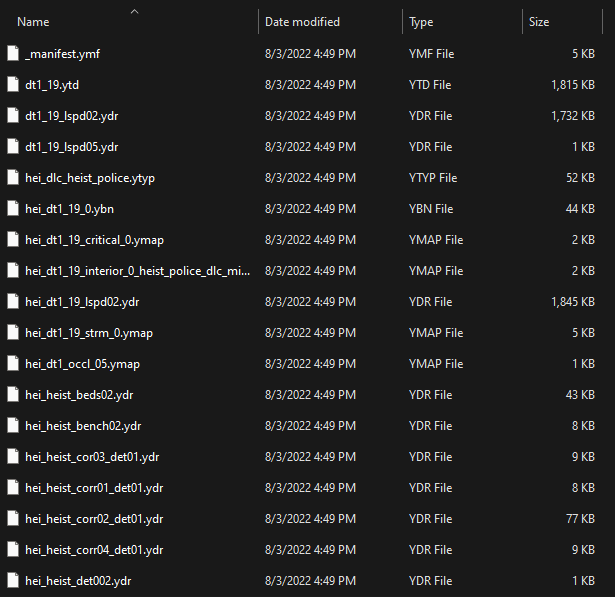Select the file name hei_heist_cor03_det01.ydr

(92, 457)
